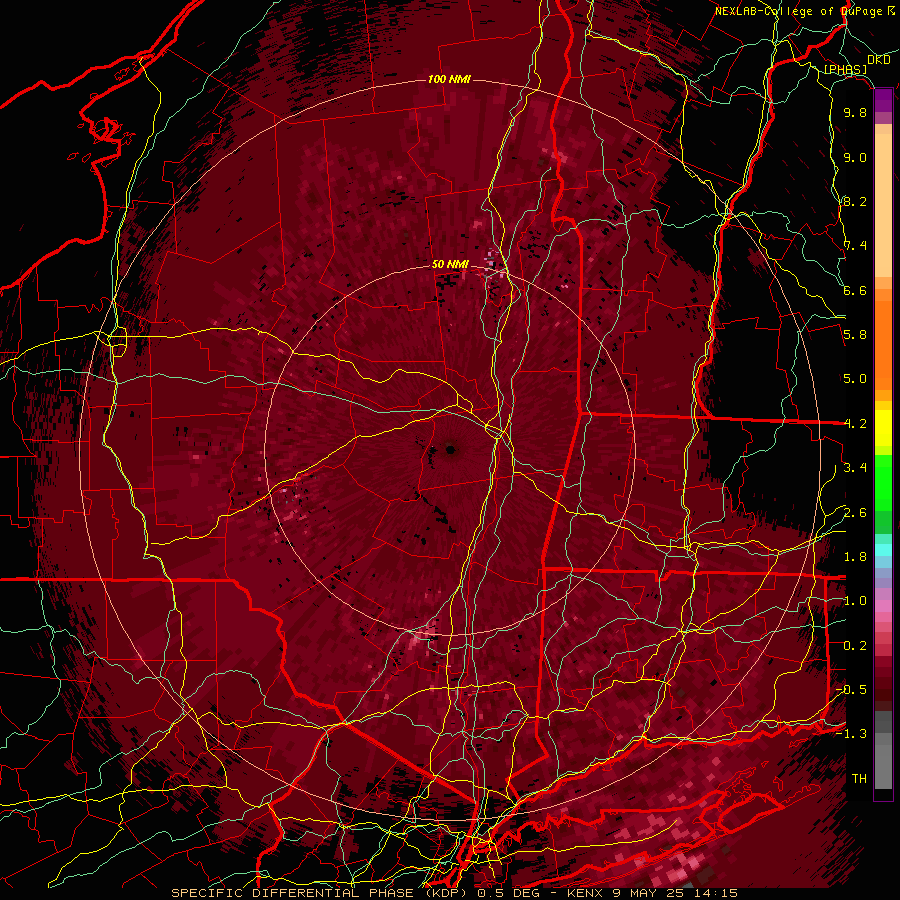Click the 0.2 value on the scale

pos(855,646)
